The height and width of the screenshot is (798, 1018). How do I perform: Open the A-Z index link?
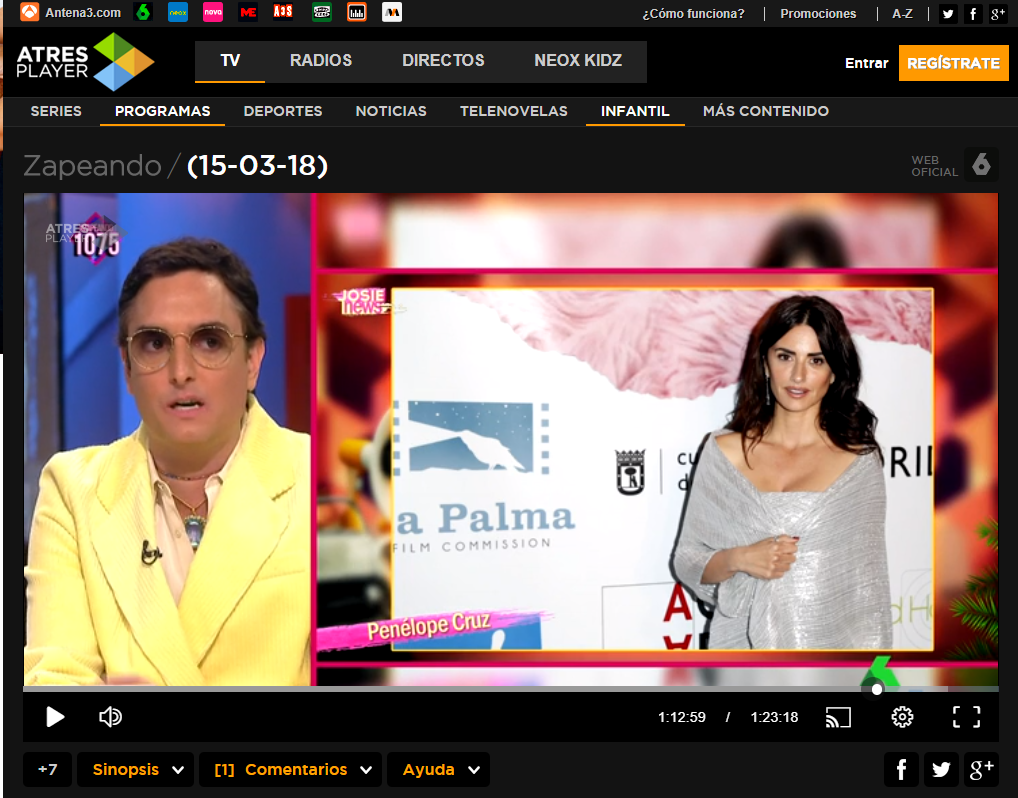click(902, 14)
